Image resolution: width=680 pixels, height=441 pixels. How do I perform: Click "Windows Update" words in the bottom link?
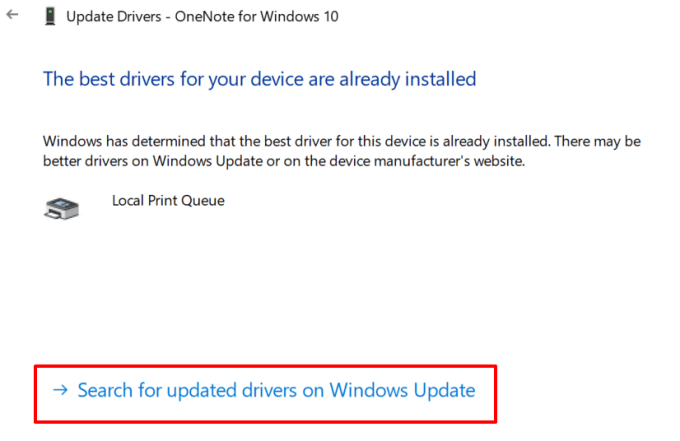[x=411, y=389]
